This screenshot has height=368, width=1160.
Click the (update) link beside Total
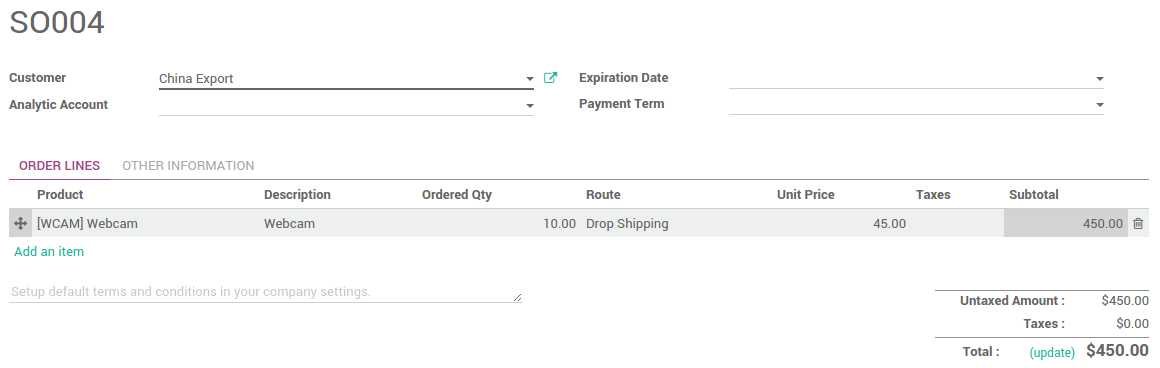[1051, 352]
